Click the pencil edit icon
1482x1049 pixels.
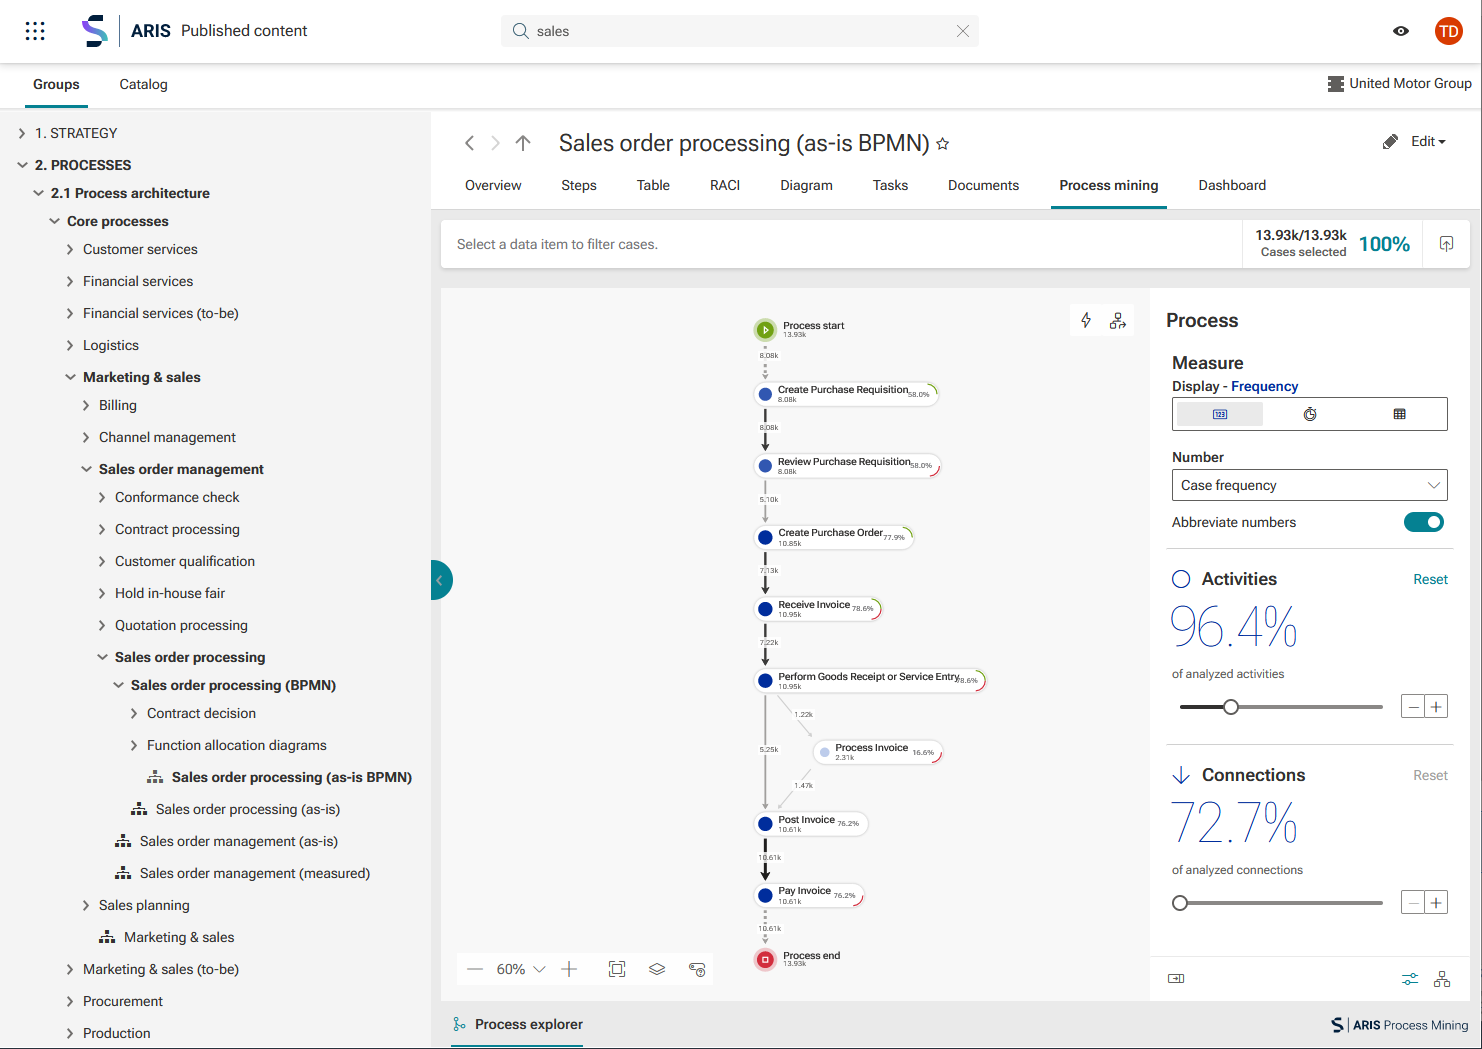pyautogui.click(x=1390, y=142)
